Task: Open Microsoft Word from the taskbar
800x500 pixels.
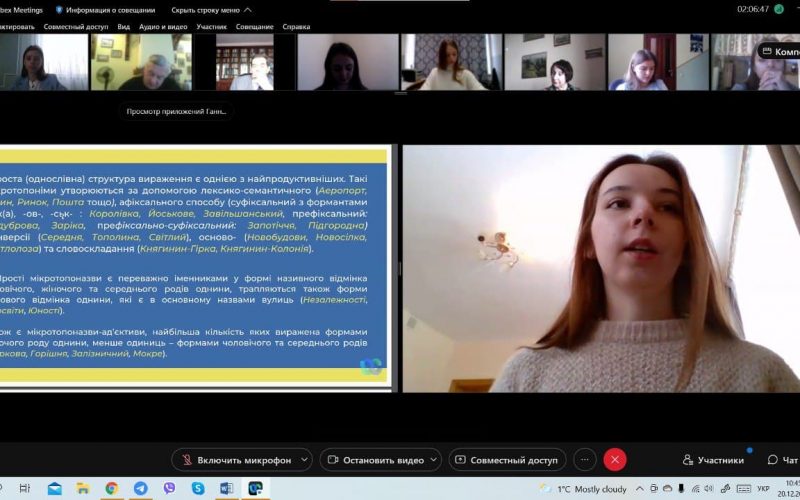Action: pos(226,489)
